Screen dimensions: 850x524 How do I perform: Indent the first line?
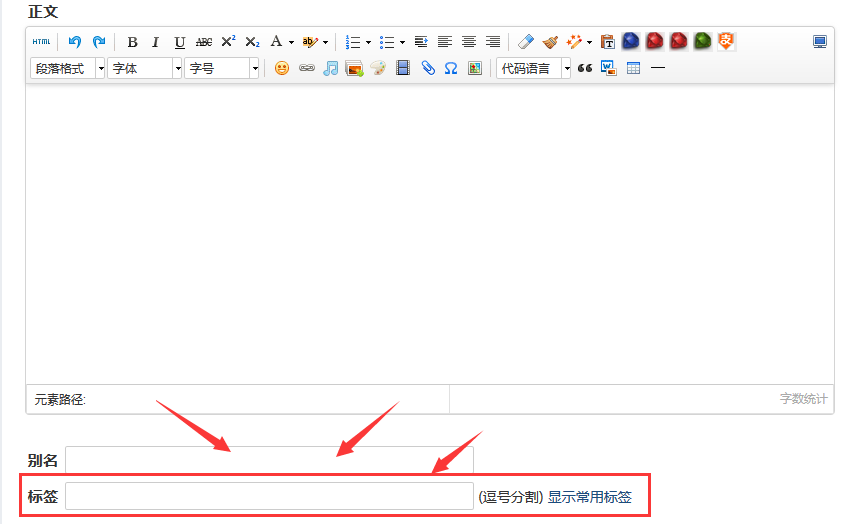[x=421, y=42]
